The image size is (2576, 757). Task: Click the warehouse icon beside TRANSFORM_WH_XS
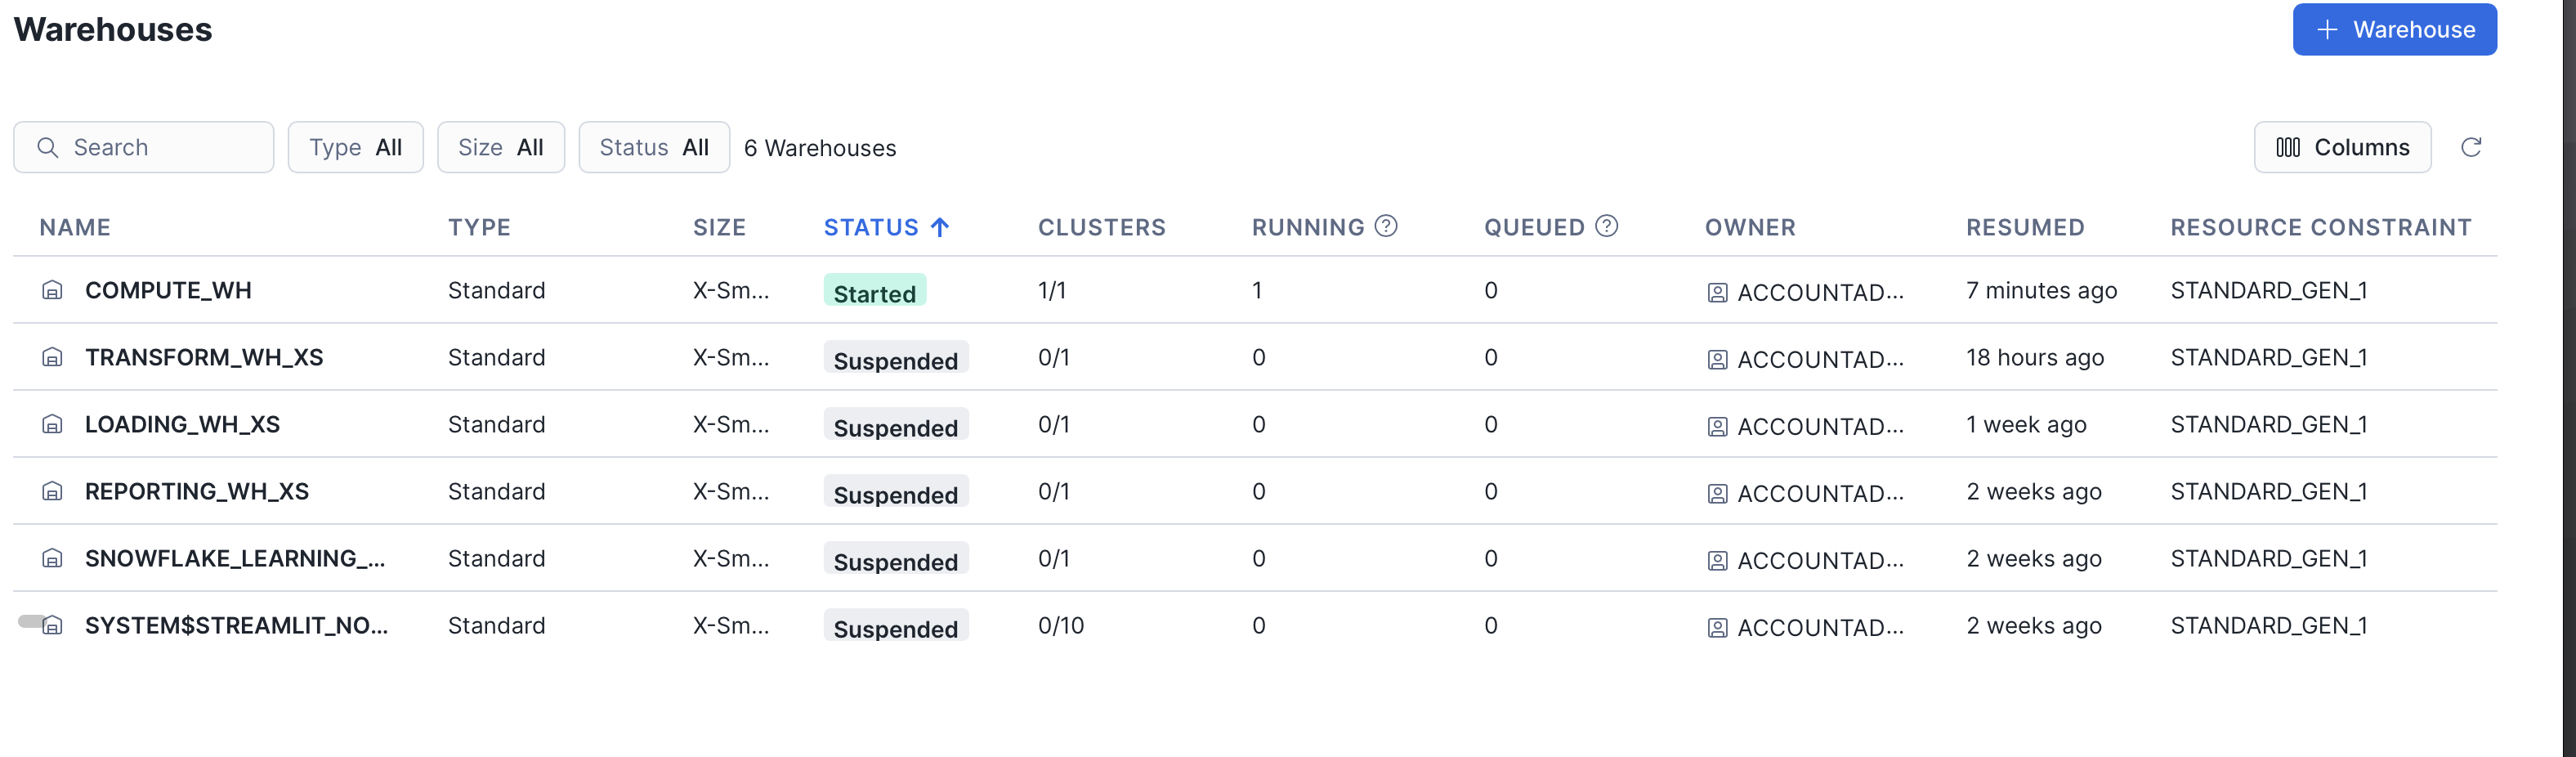[x=52, y=357]
